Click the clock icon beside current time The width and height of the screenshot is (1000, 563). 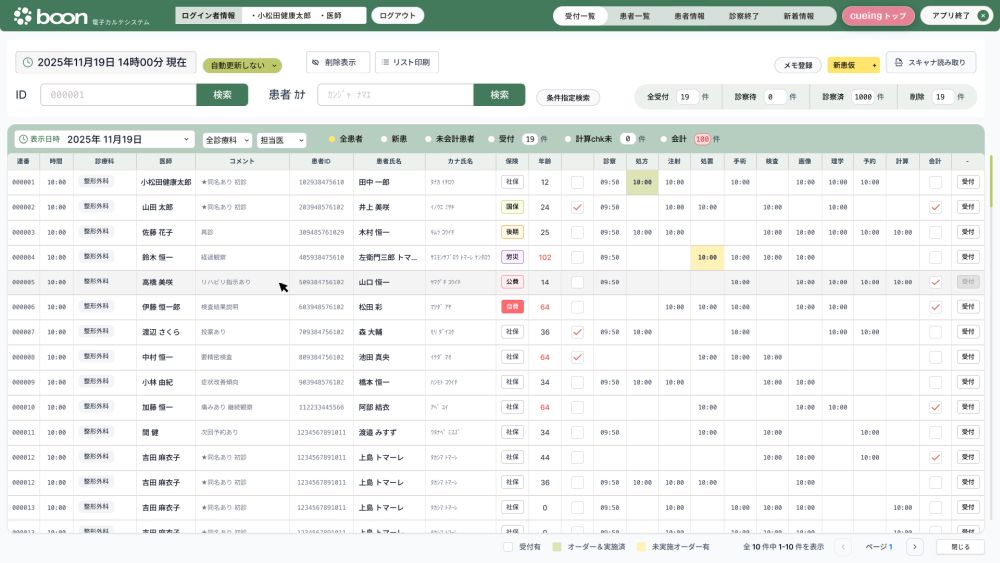click(x=27, y=62)
